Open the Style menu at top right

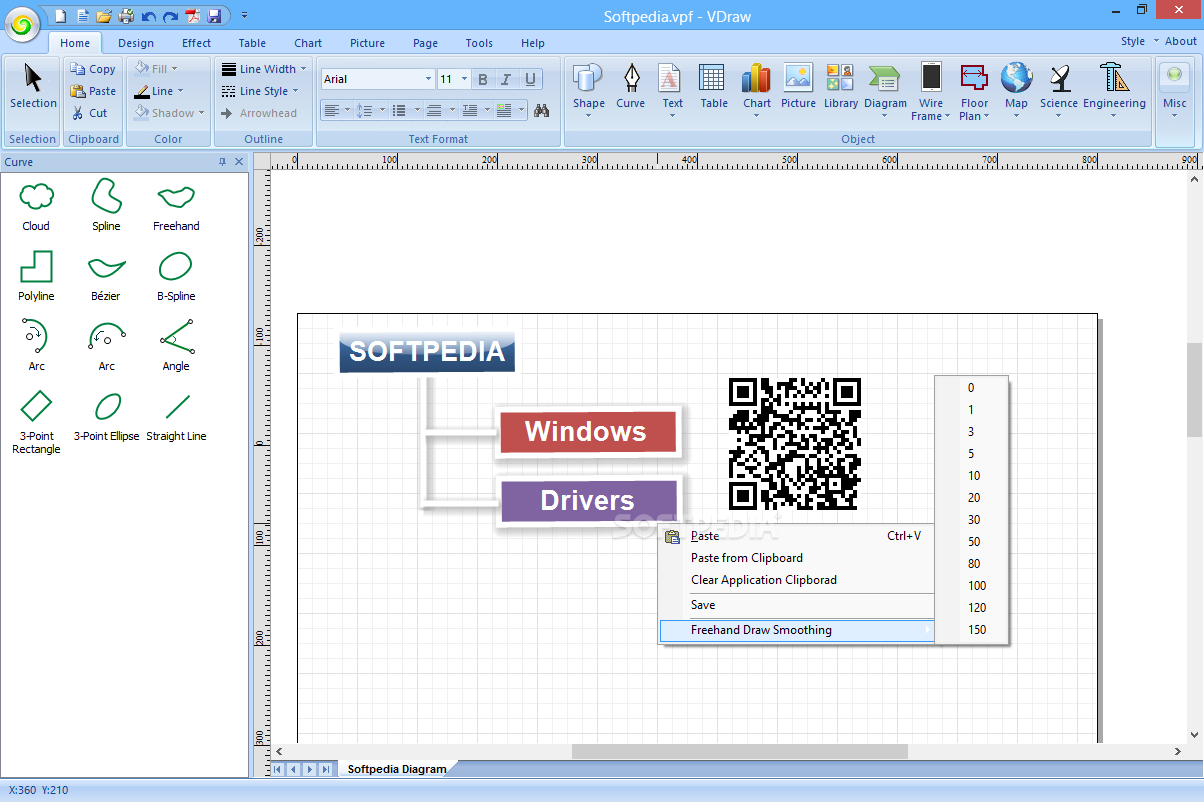click(1138, 42)
